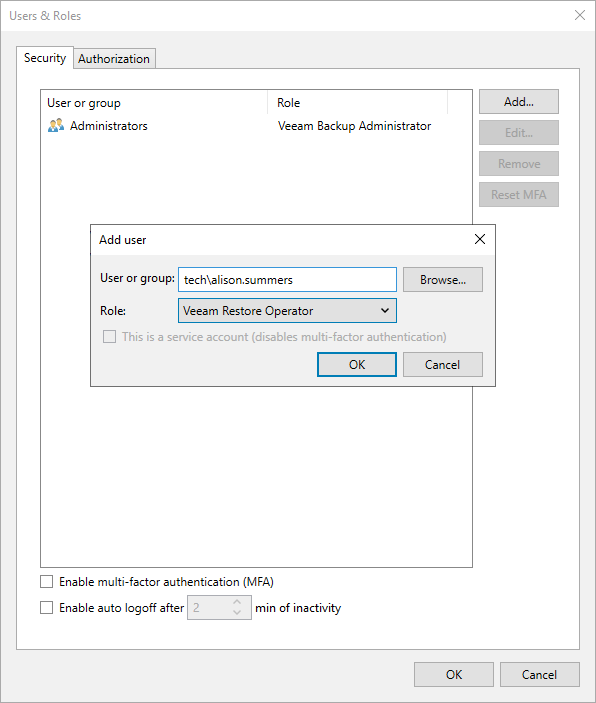596x703 pixels.
Task: Open the Role dropdown
Action: click(287, 311)
